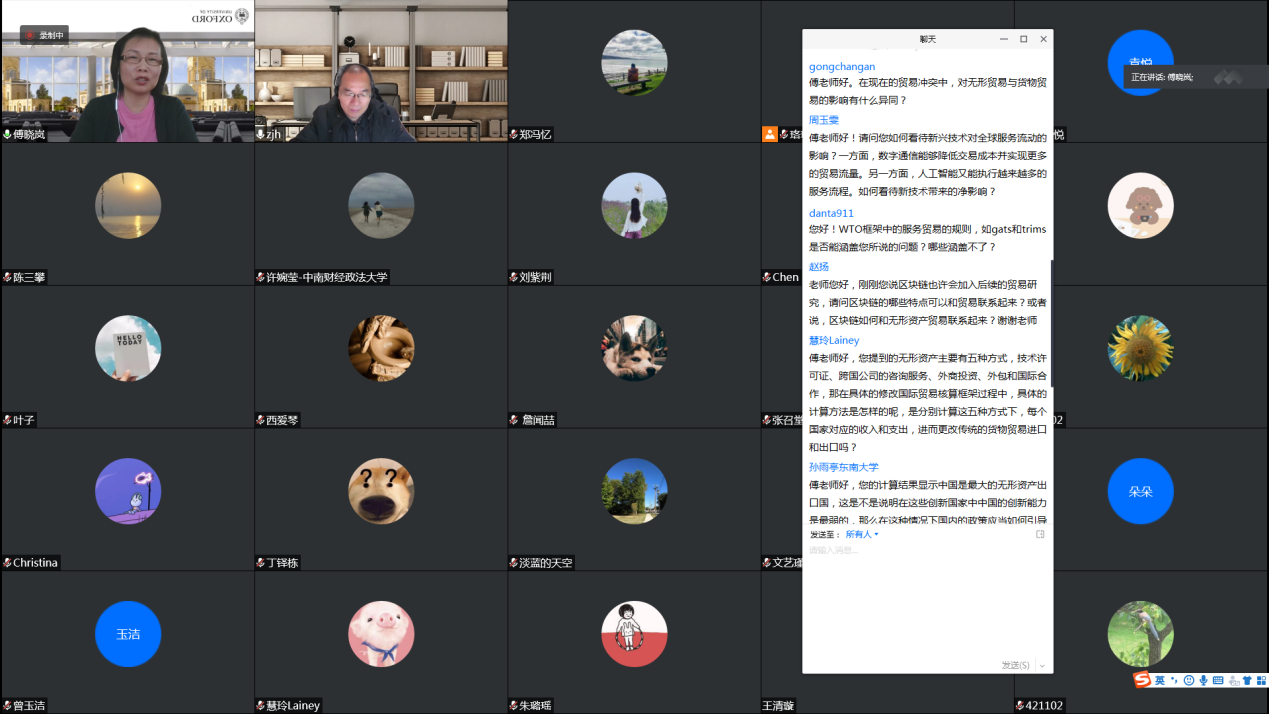Expand the send options arrow beside 发送(S)
Image resolution: width=1269 pixels, height=714 pixels.
click(x=1042, y=665)
